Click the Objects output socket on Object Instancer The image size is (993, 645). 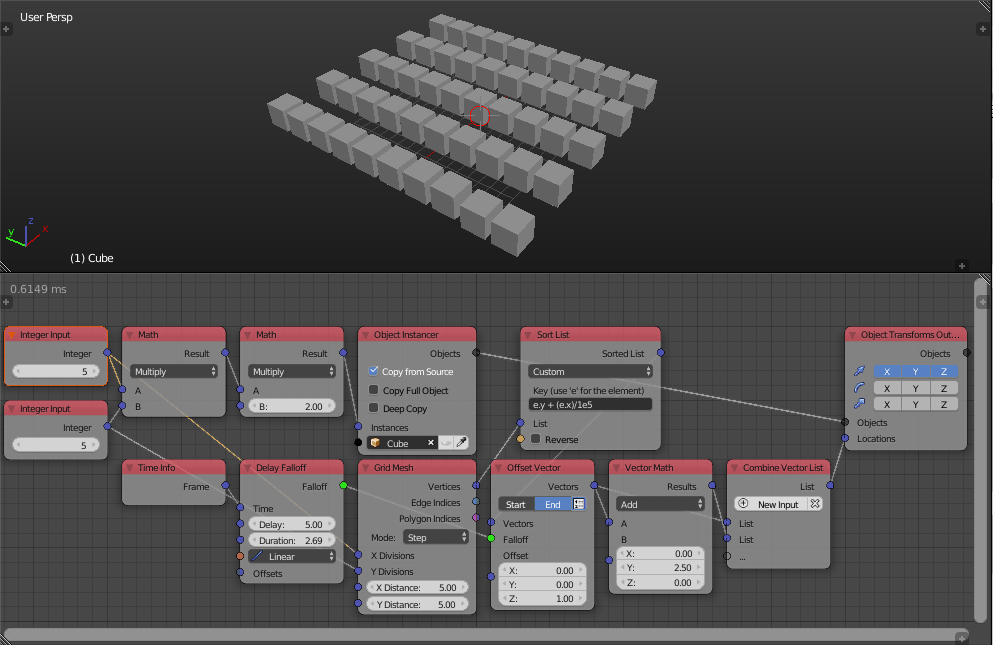pos(476,352)
